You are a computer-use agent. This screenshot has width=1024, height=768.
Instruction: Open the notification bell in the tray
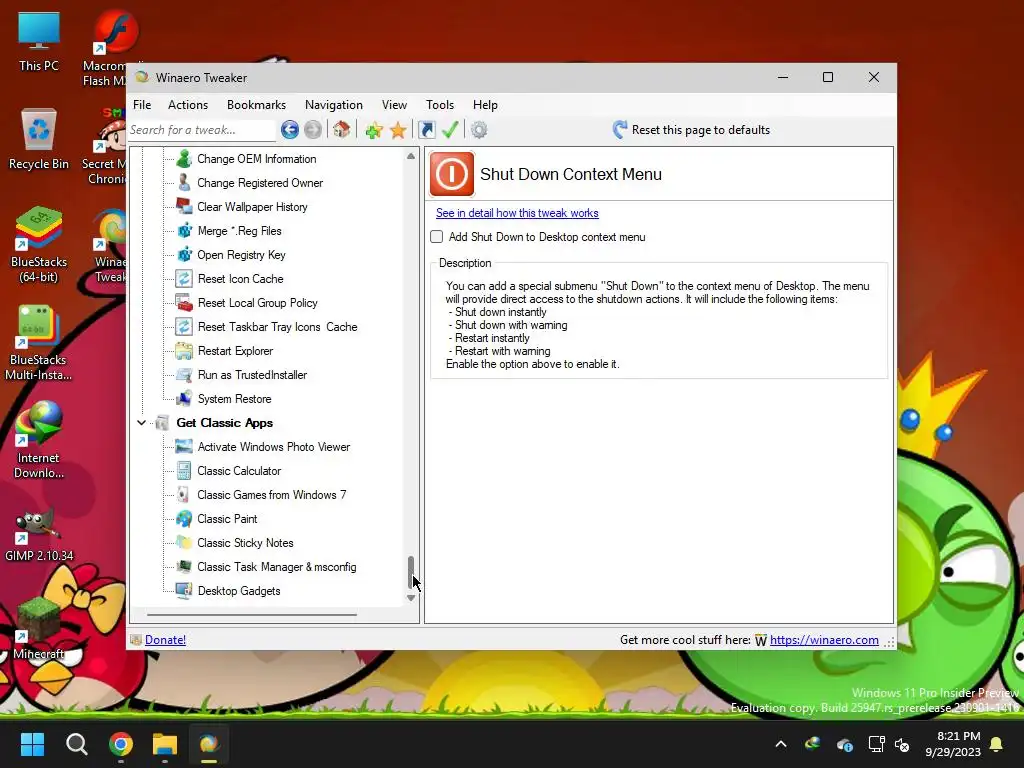pos(997,744)
